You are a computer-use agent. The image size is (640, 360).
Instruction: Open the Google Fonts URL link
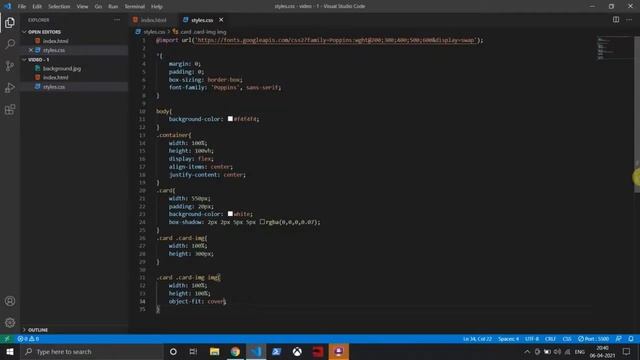336,40
